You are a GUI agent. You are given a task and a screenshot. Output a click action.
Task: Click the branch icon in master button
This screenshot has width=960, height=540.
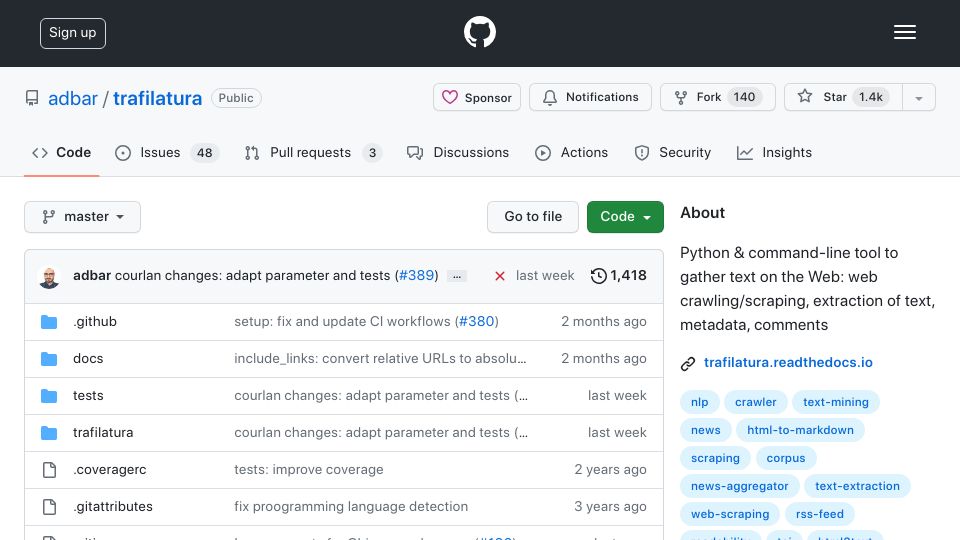pos(48,217)
